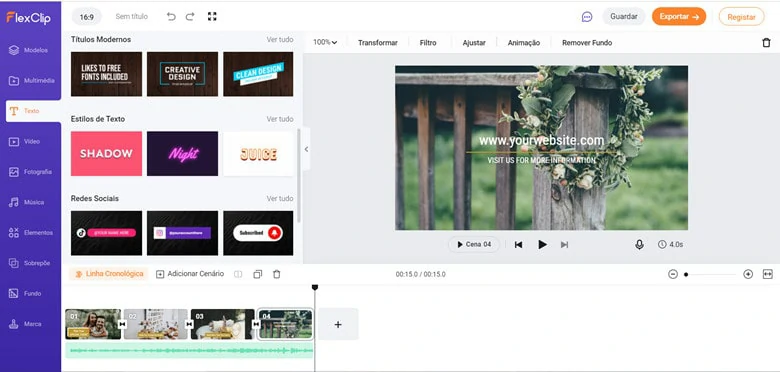The height and width of the screenshot is (372, 780).
Task: Click Visit Us For More Information text
Action: click(541, 161)
